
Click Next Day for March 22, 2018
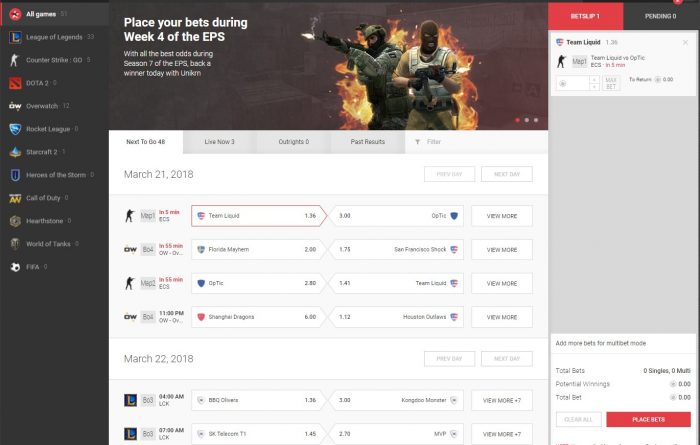507,358
